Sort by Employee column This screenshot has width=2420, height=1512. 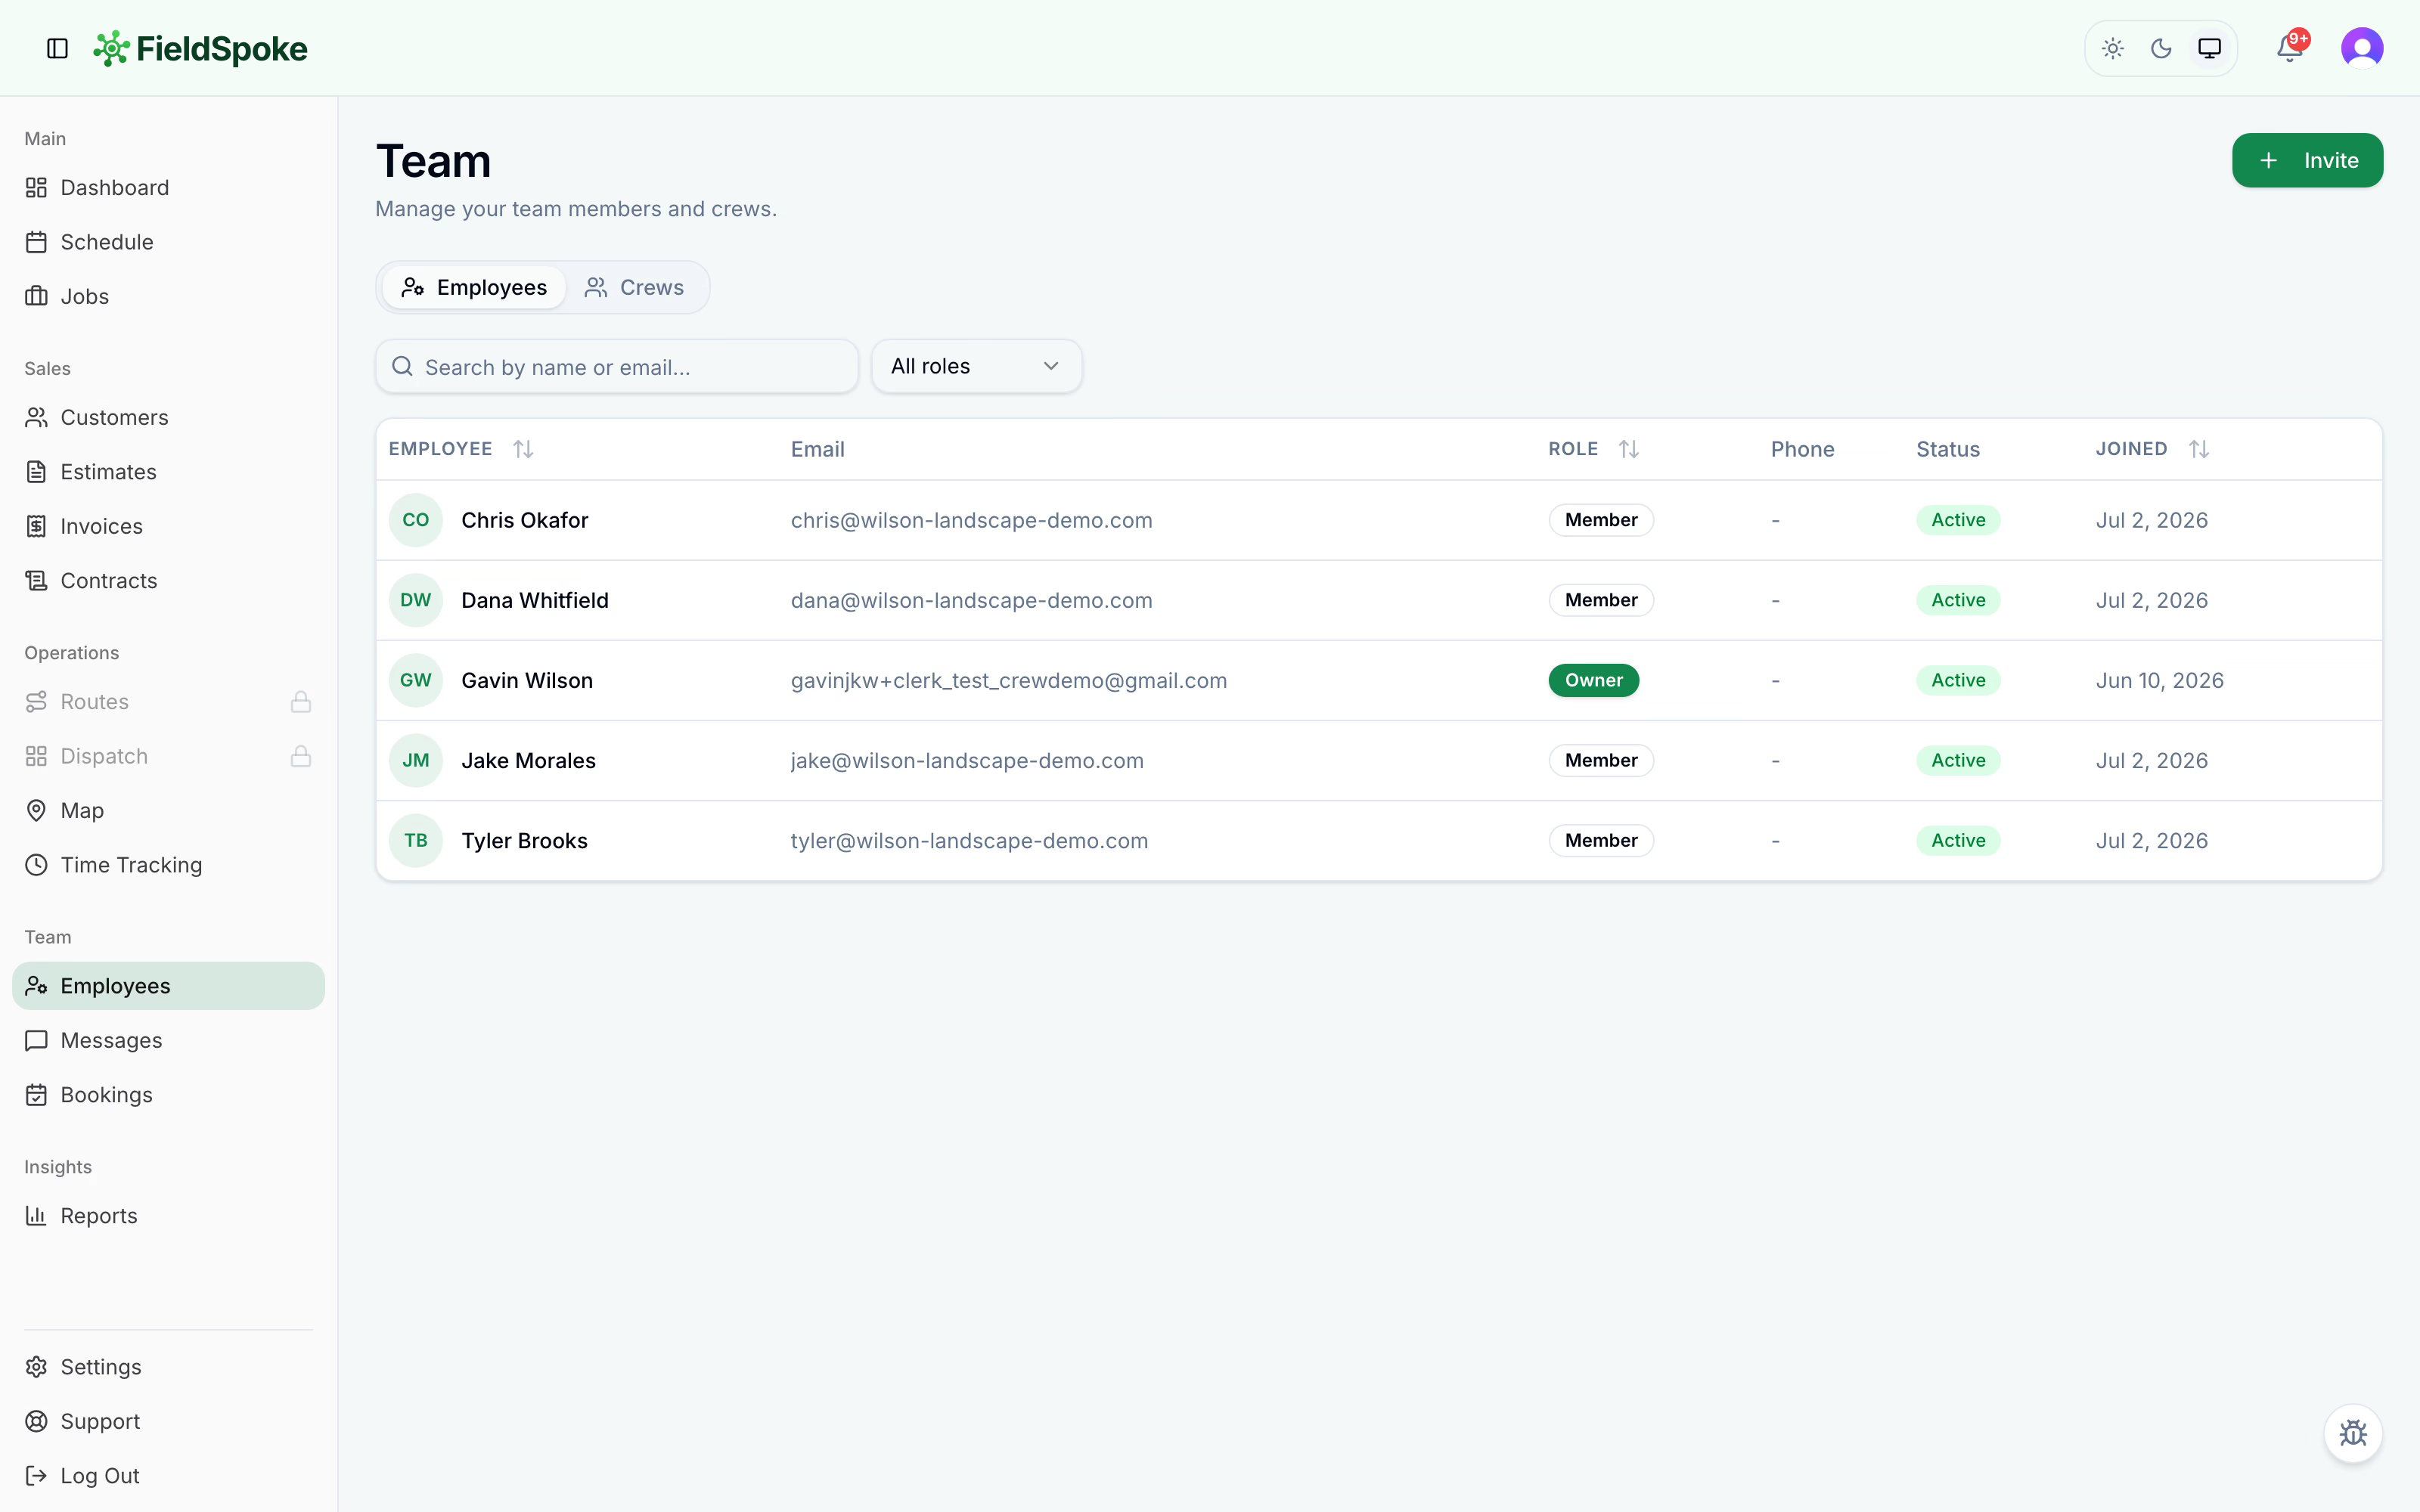tap(461, 449)
